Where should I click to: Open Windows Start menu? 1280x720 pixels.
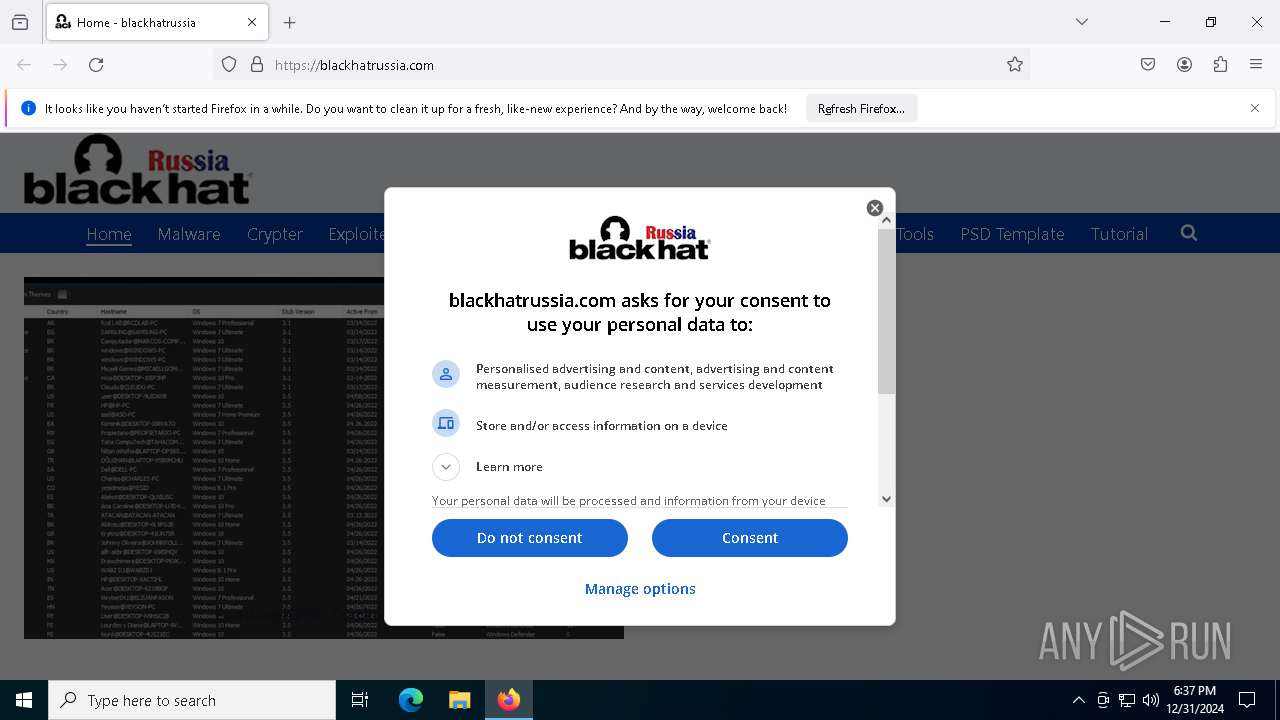point(24,700)
